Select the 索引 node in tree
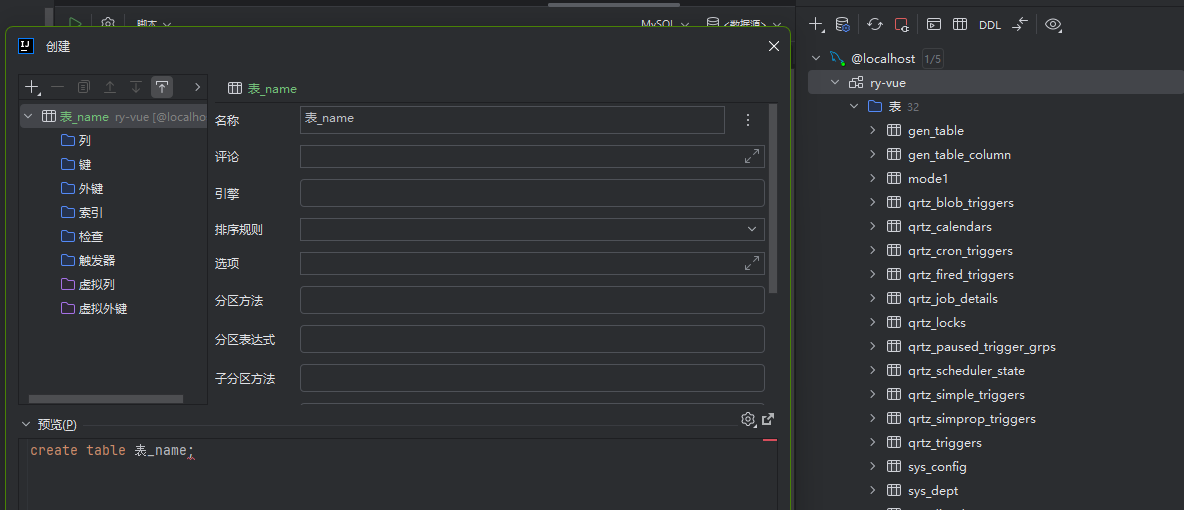Screen dimensions: 1184x510 (x=90, y=212)
